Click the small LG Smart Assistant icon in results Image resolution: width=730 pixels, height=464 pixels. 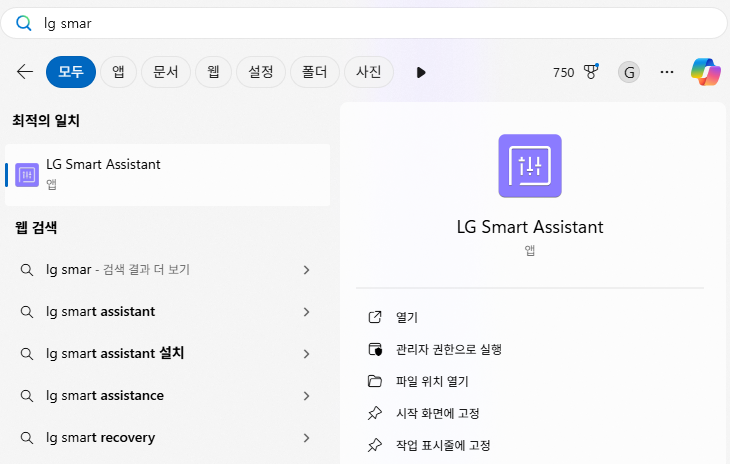(x=27, y=175)
